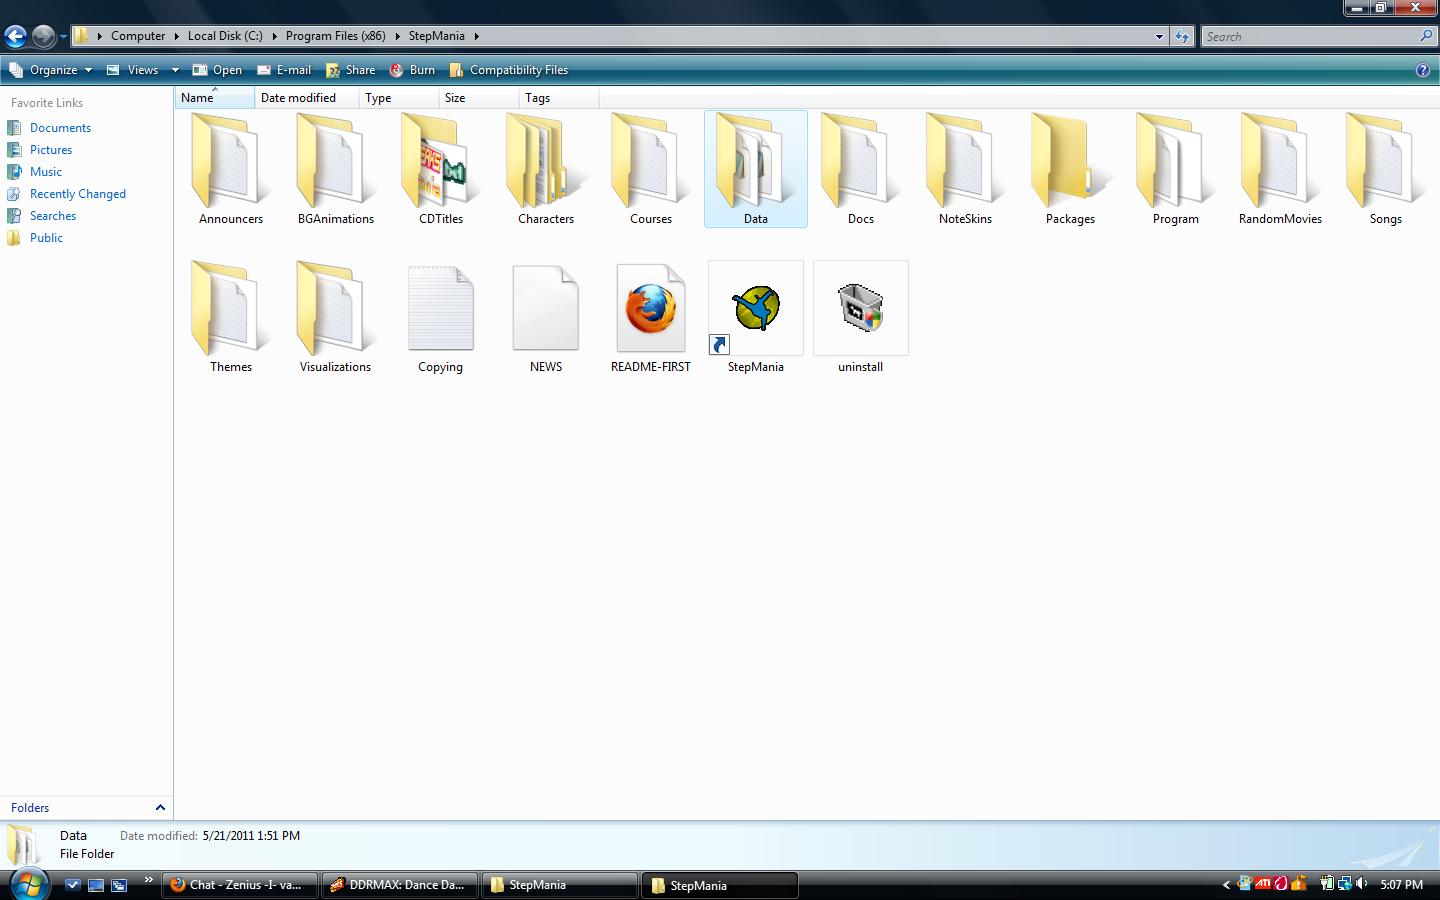
Task: Go to Program Files (x86) breadcrumb
Action: [x=335, y=36]
